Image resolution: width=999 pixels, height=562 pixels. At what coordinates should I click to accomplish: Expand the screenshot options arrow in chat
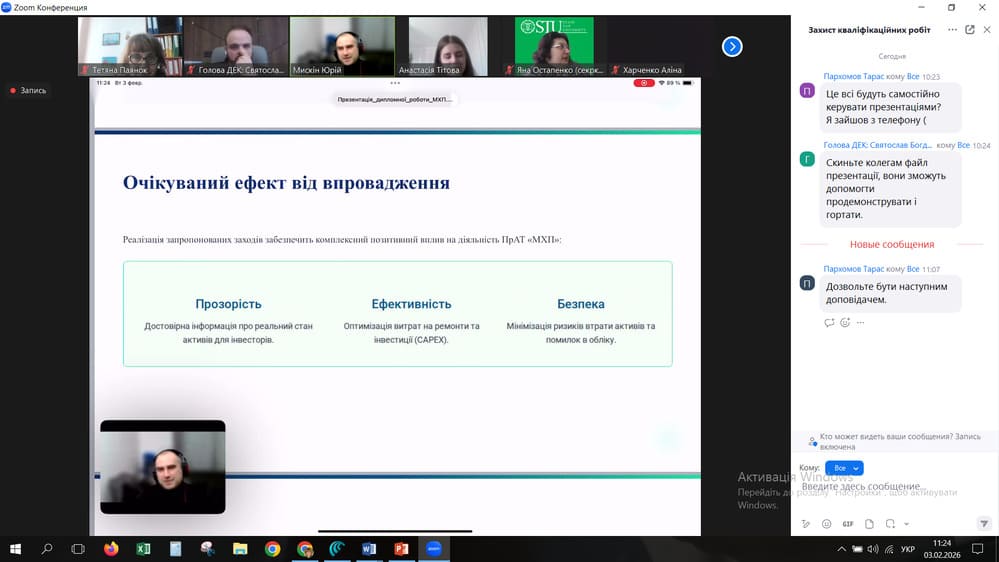pyautogui.click(x=906, y=524)
